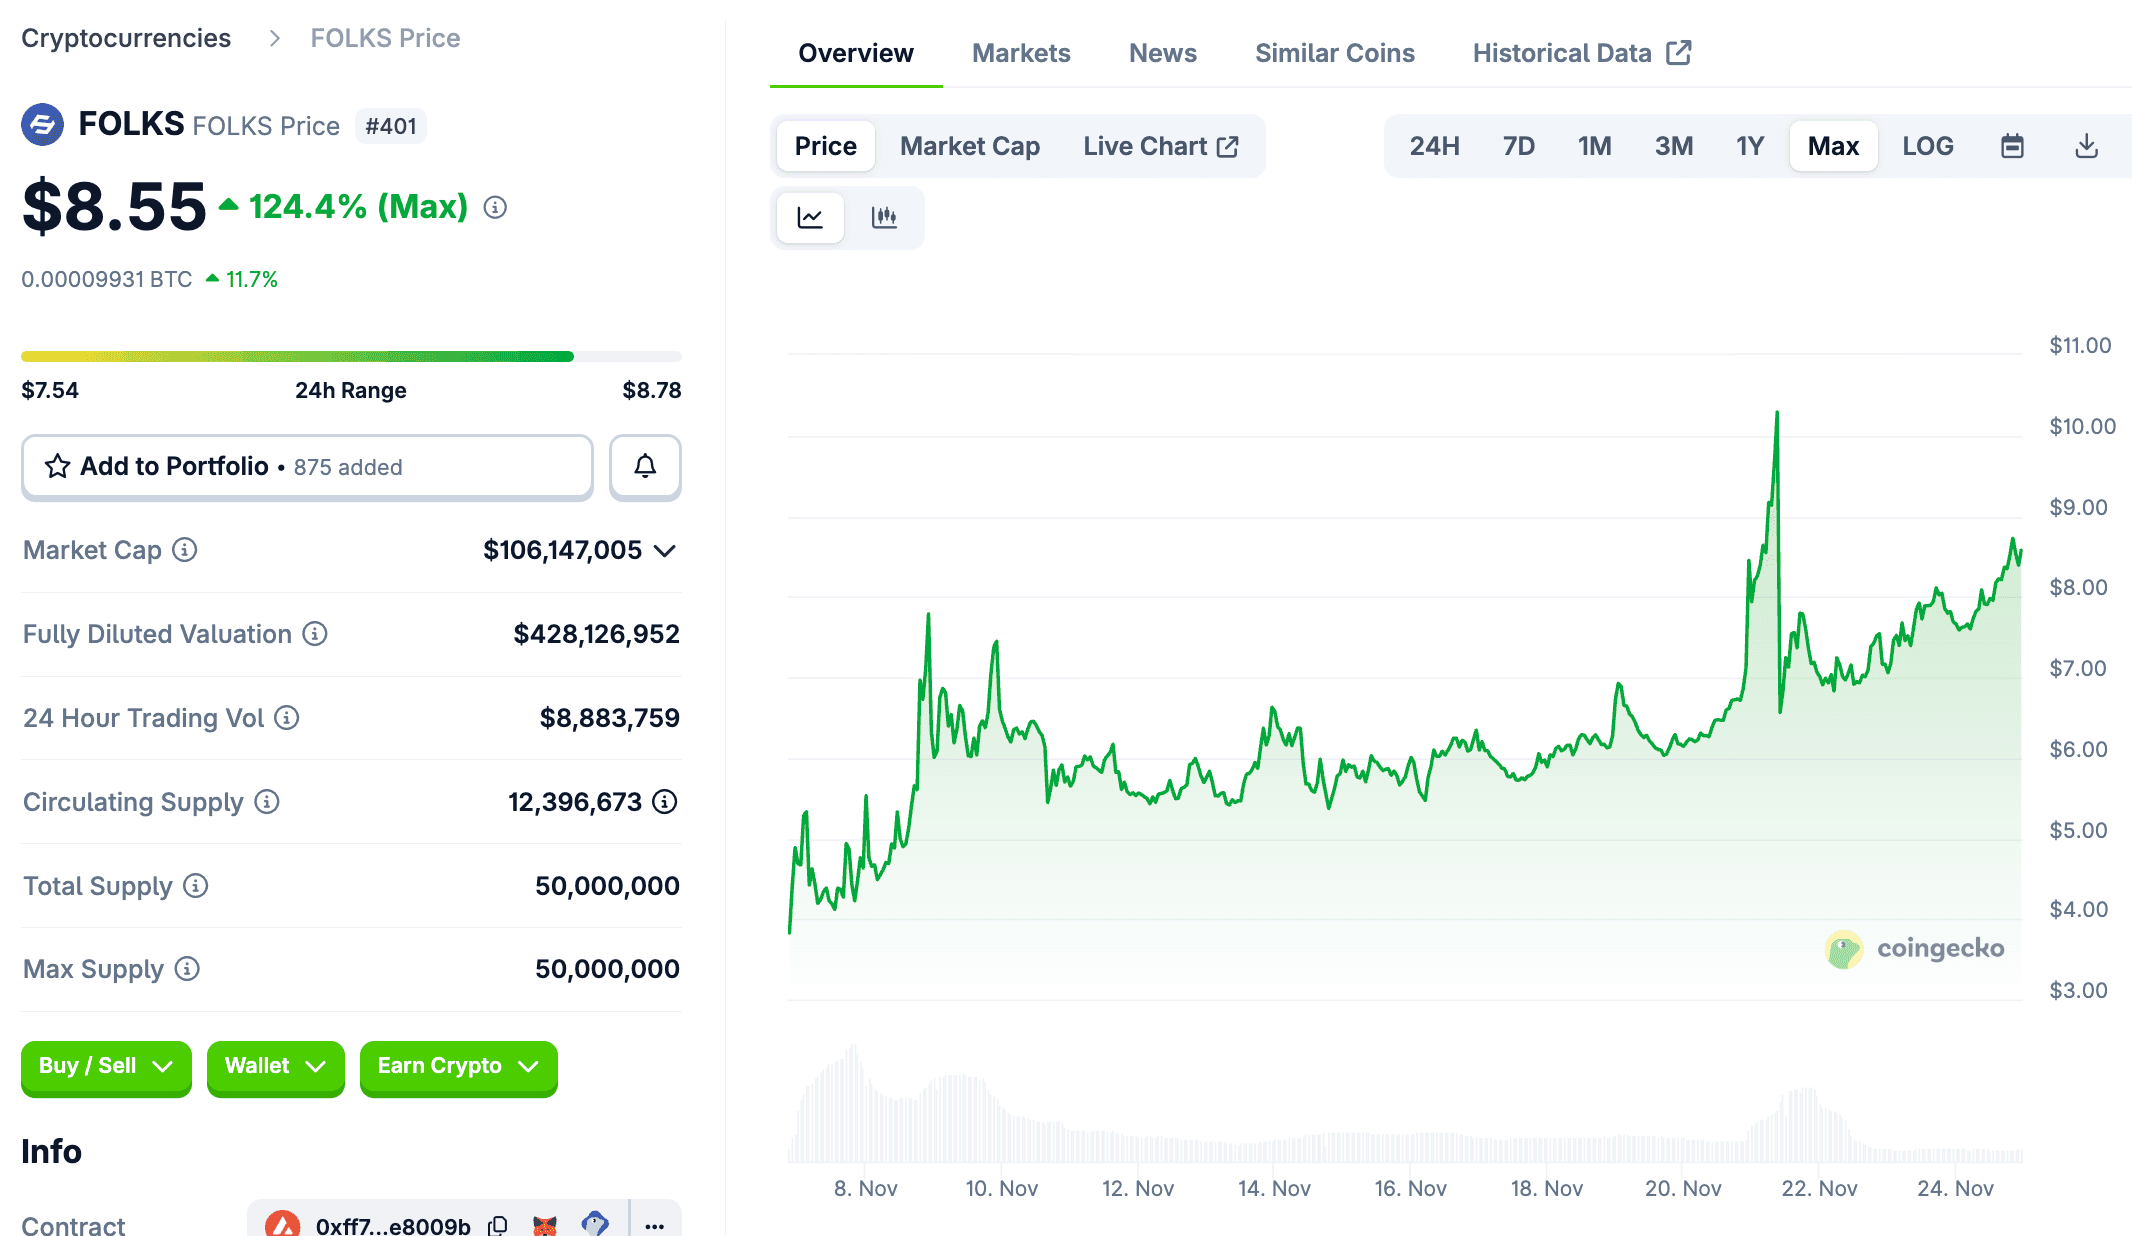The image size is (2132, 1236).
Task: Toggle LOG scale on chart
Action: 1927,146
